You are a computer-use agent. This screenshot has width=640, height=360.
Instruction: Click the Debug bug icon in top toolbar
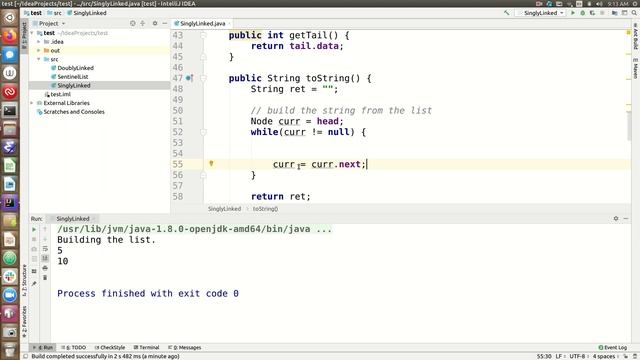tap(582, 13)
